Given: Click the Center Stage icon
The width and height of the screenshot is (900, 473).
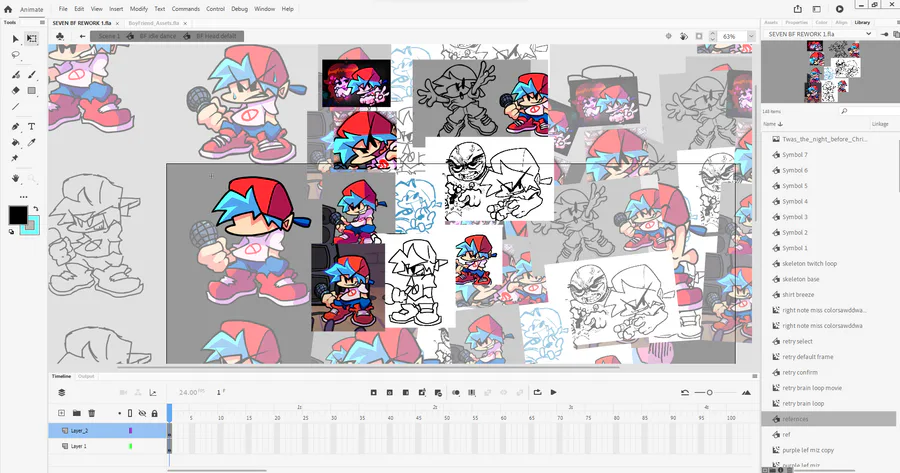Looking at the screenshot, I should pyautogui.click(x=668, y=36).
